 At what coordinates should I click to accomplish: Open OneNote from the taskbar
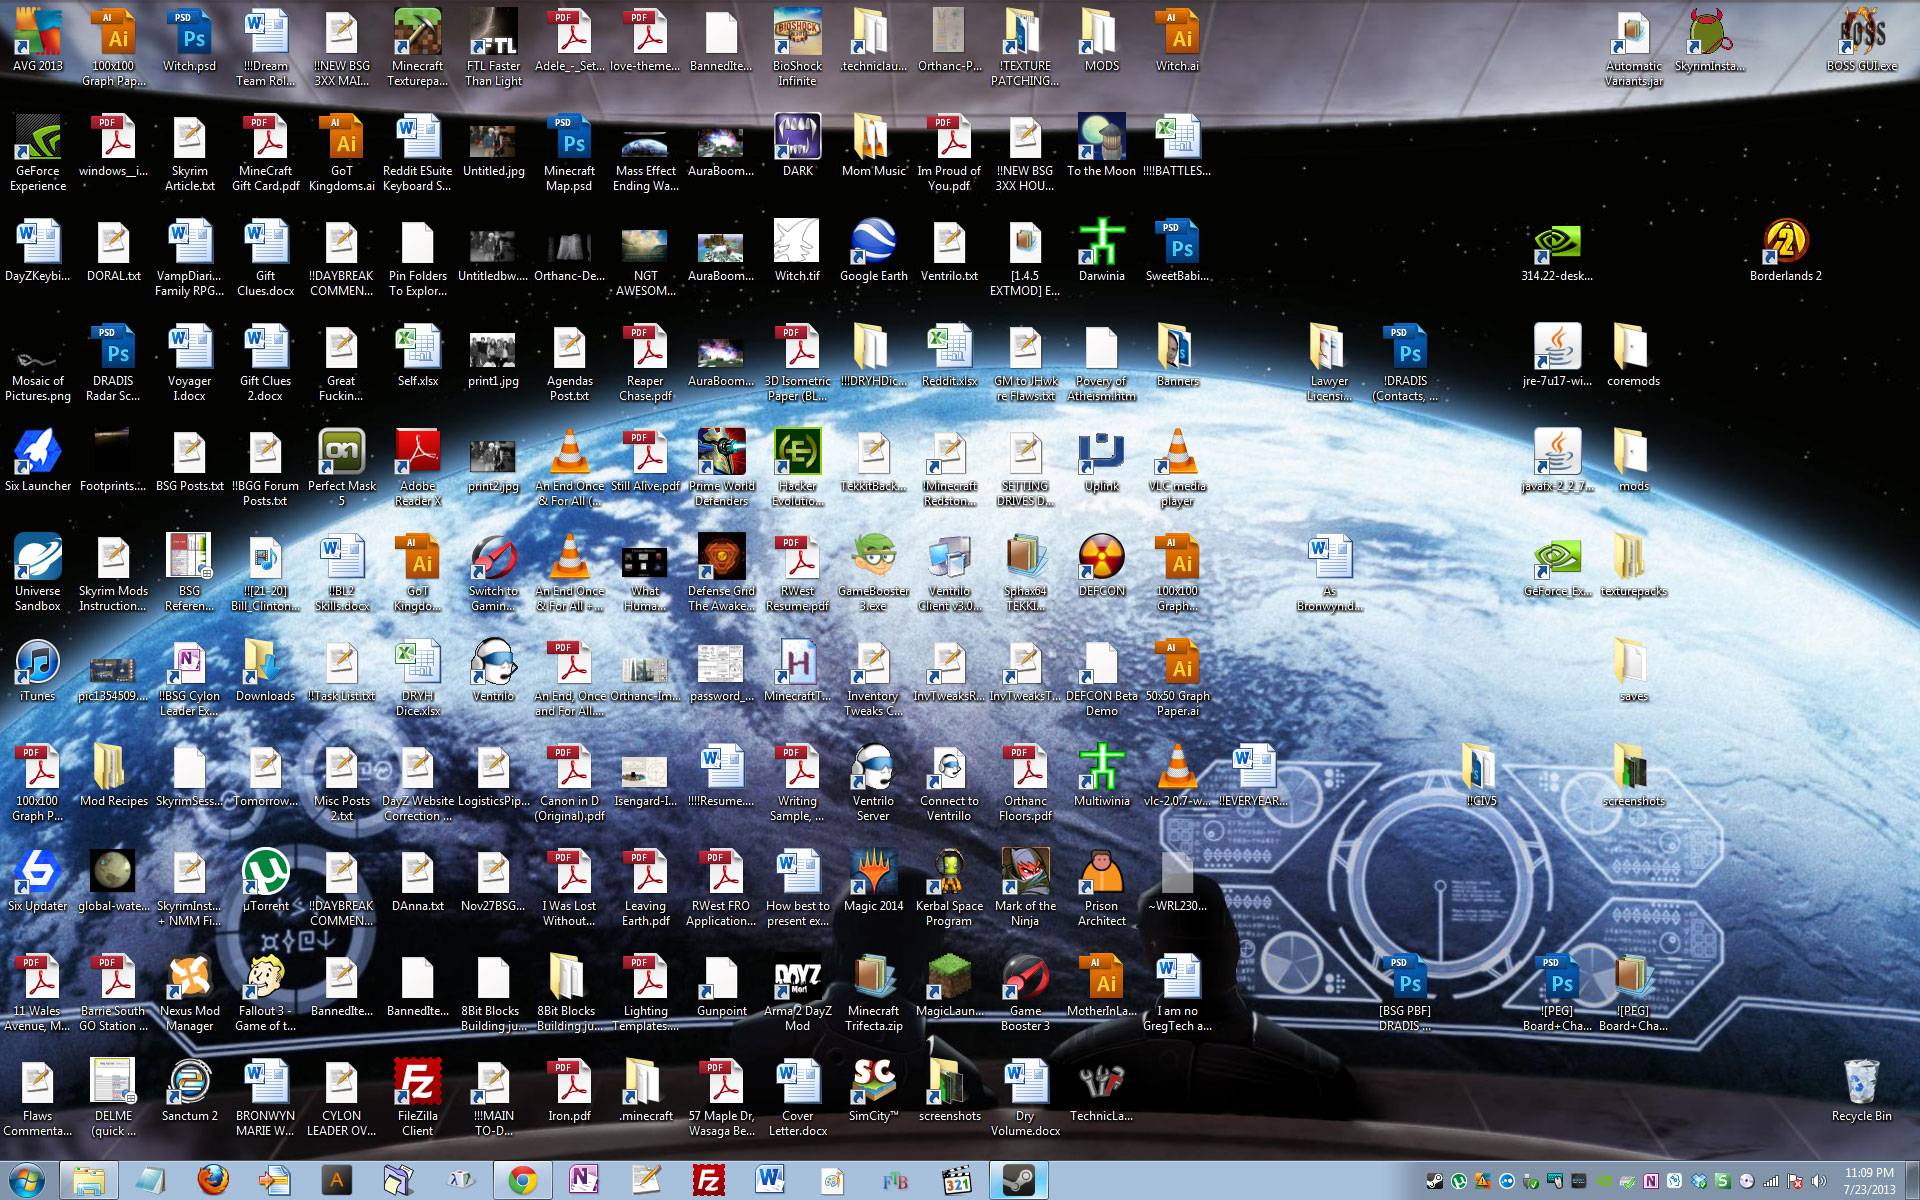(584, 1180)
